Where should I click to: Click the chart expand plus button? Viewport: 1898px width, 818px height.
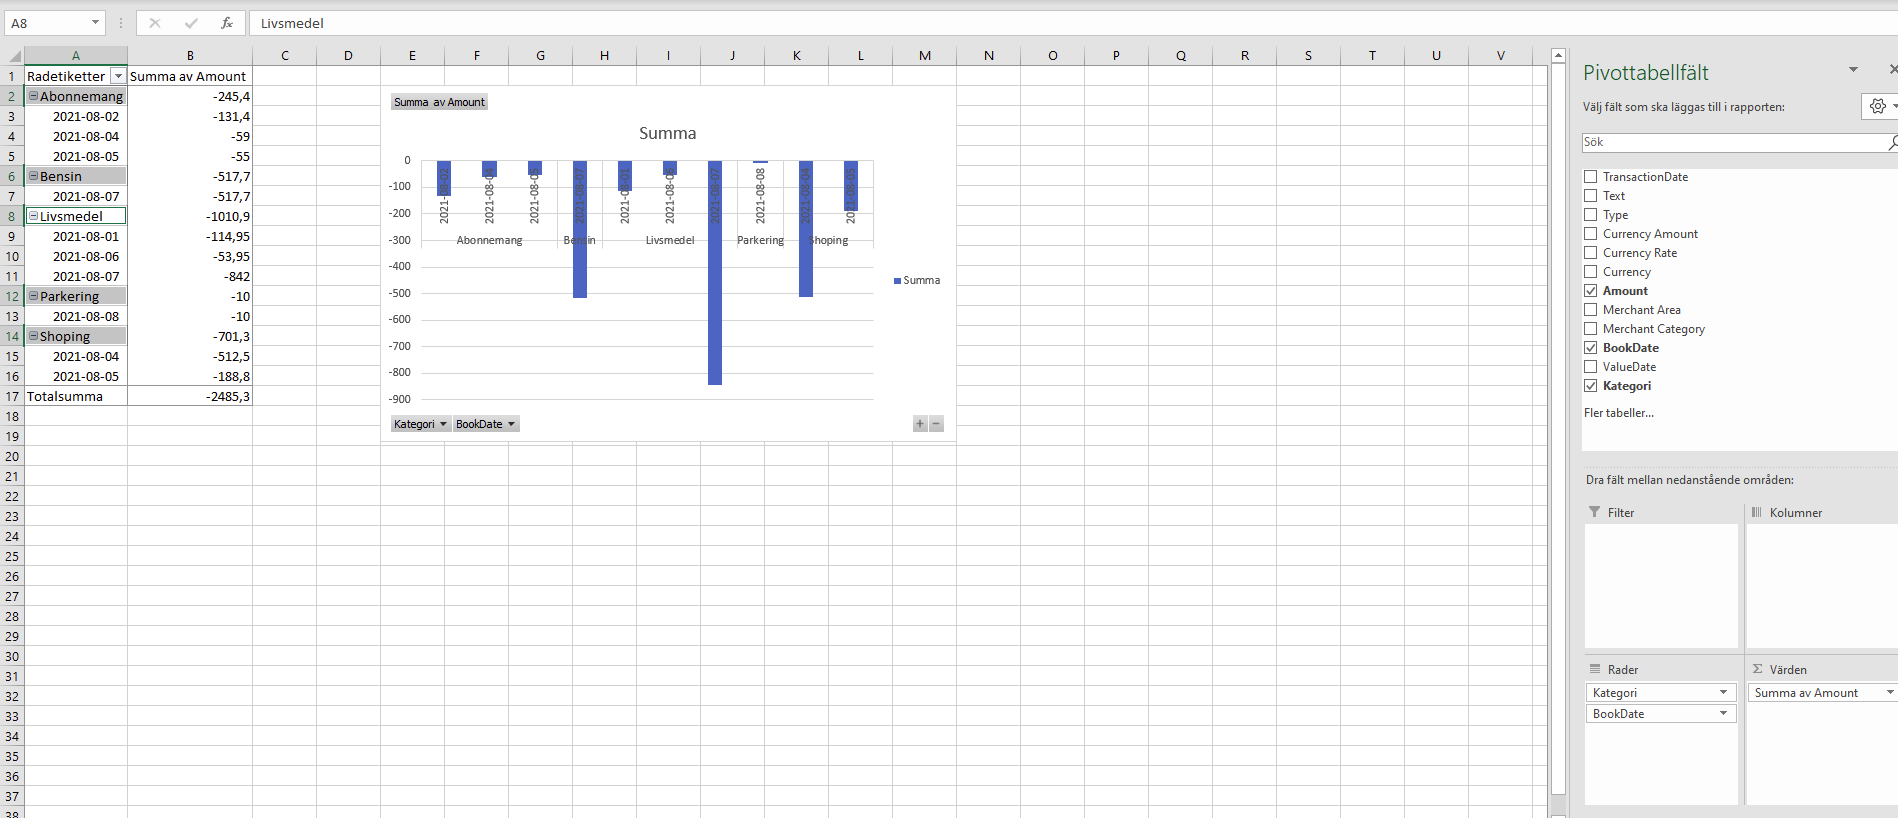pos(920,424)
